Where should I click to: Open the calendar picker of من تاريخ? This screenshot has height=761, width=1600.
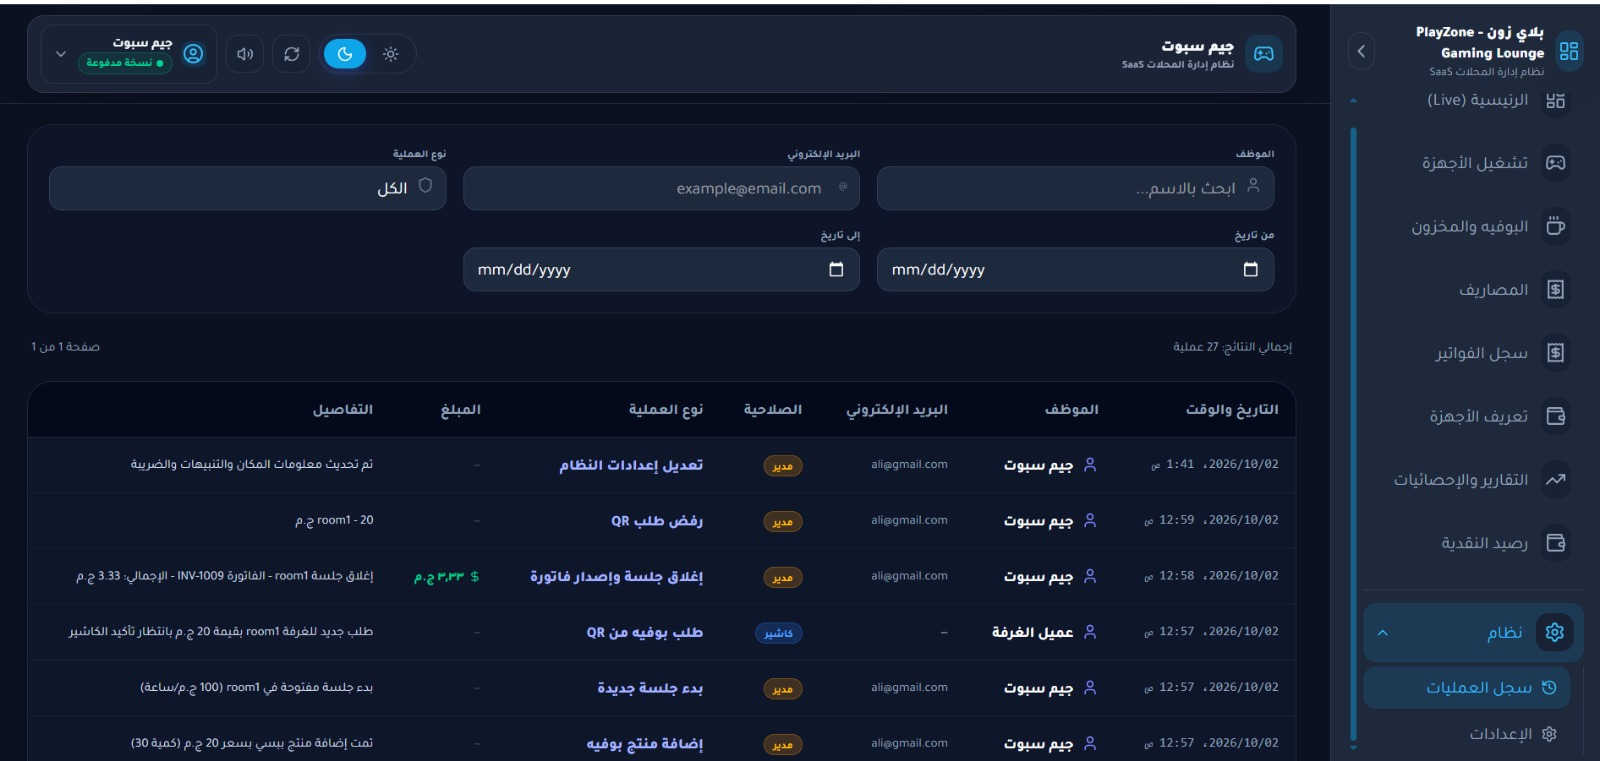pyautogui.click(x=1250, y=269)
